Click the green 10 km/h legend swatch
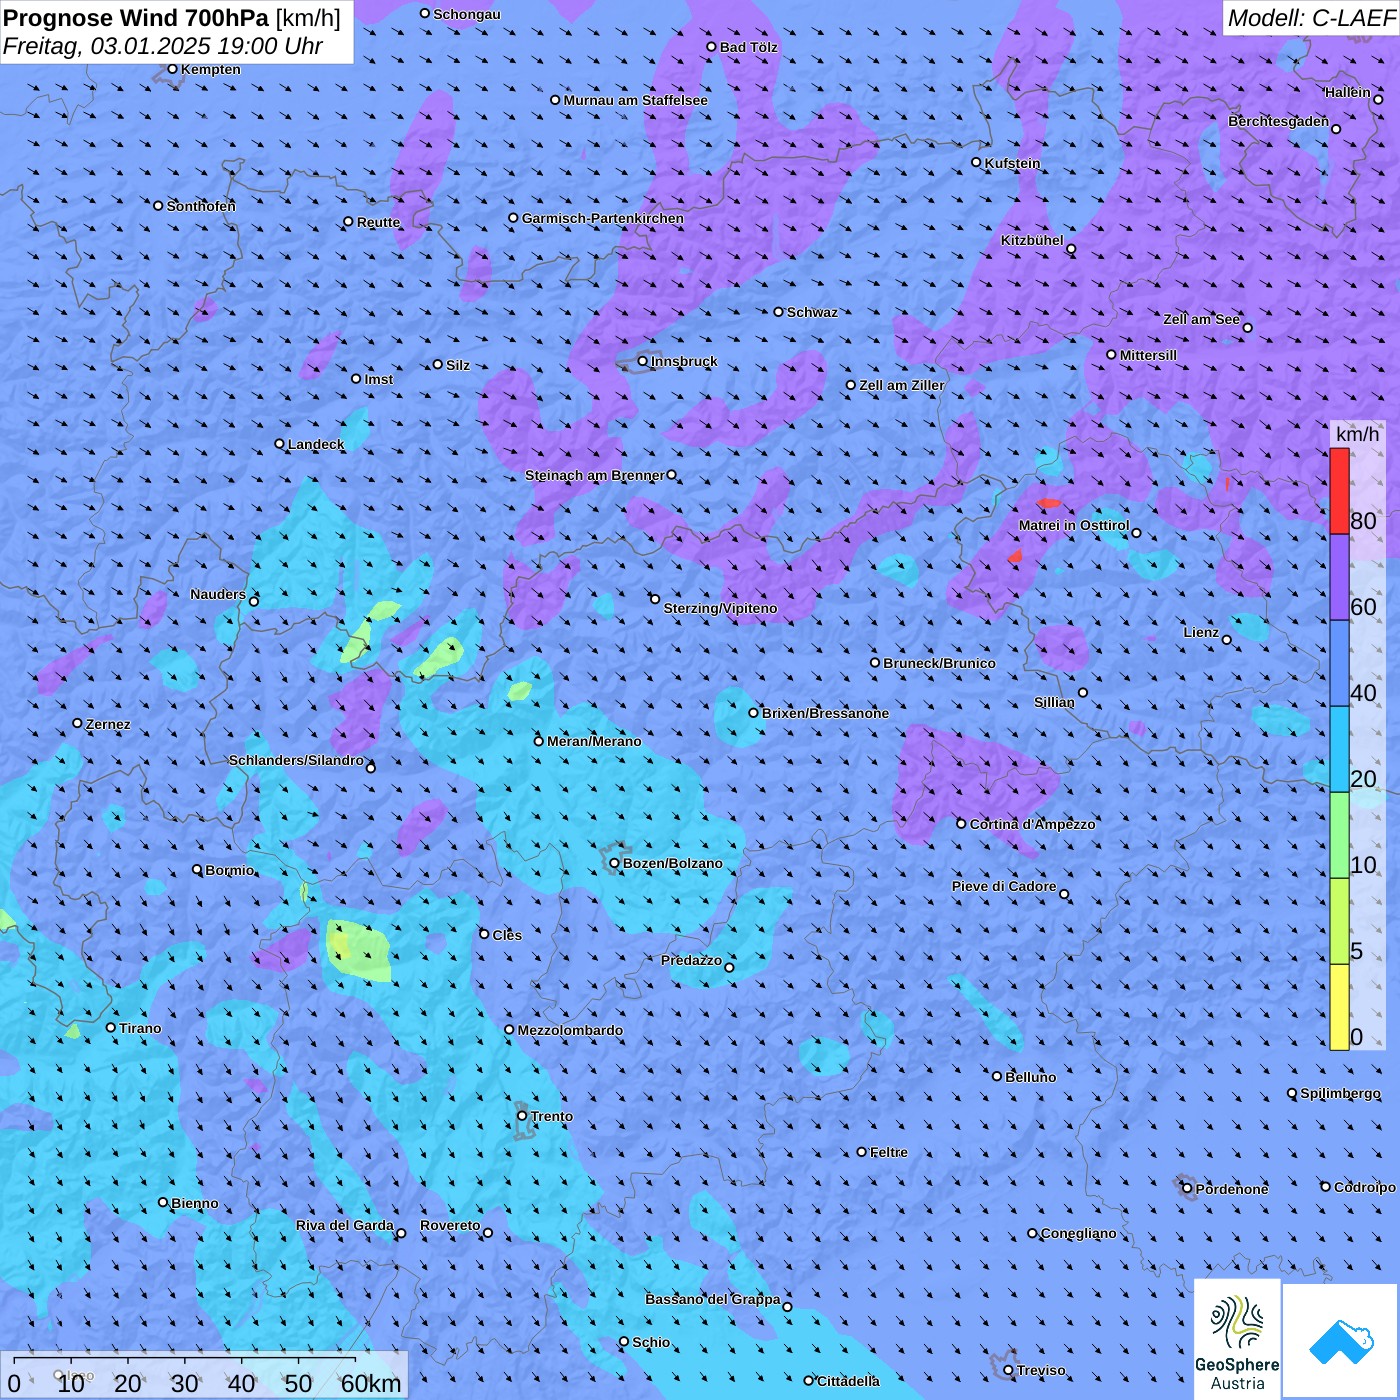Viewport: 1400px width, 1400px height. pyautogui.click(x=1339, y=835)
